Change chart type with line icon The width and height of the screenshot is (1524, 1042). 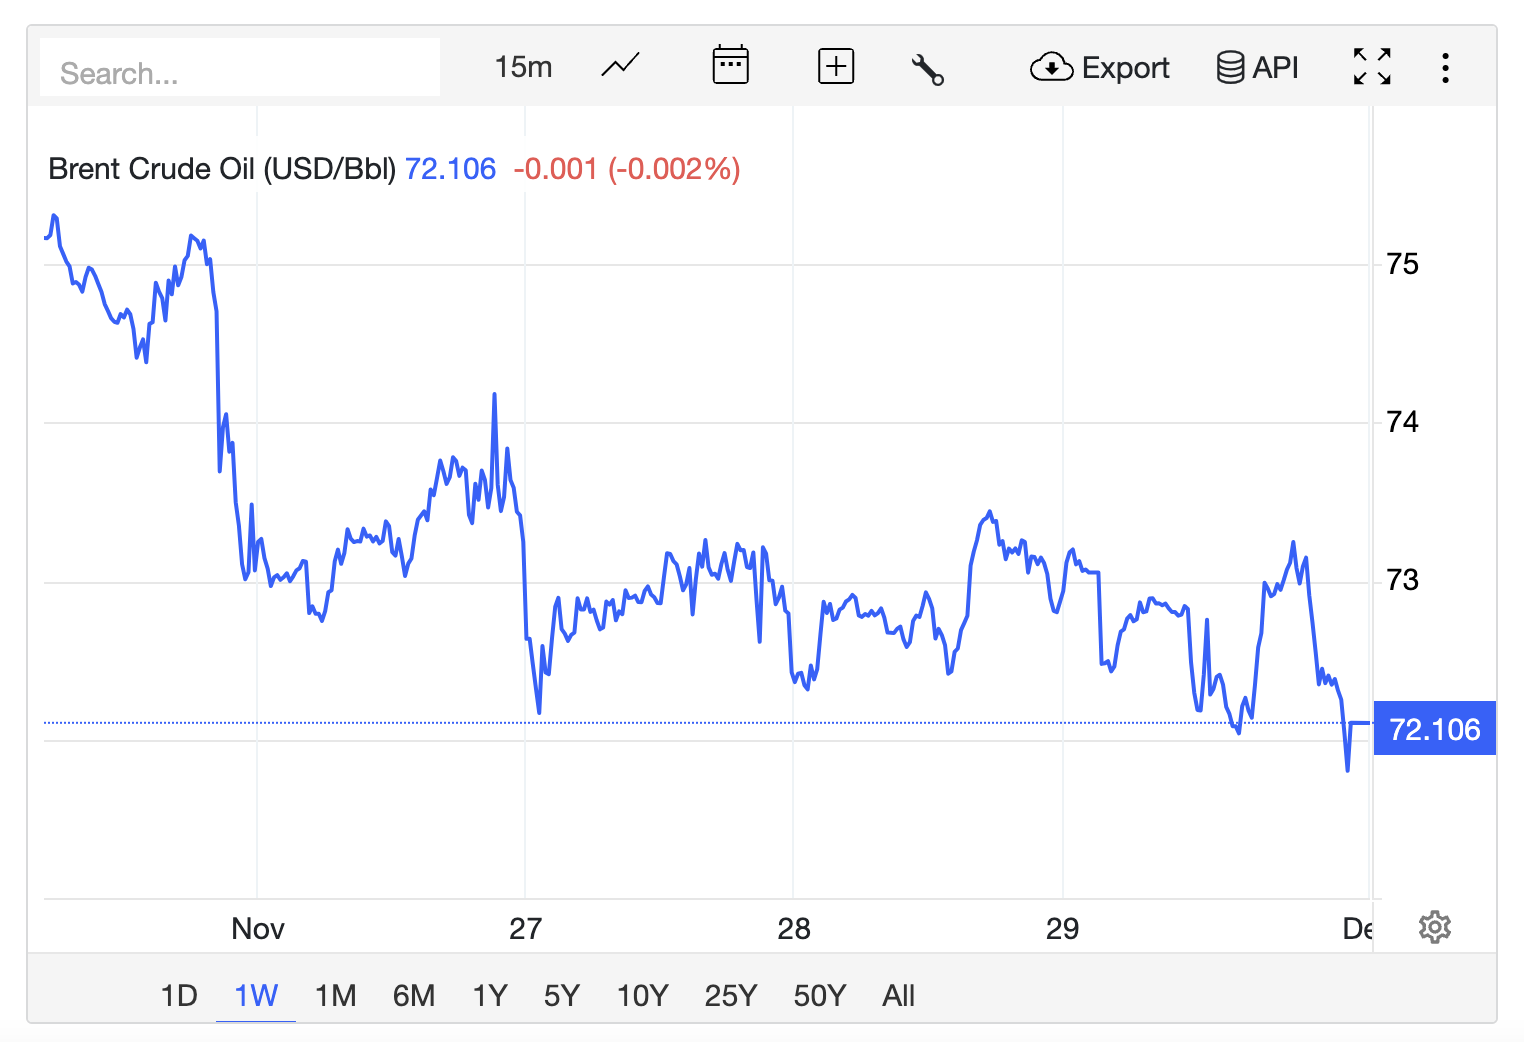tap(620, 66)
